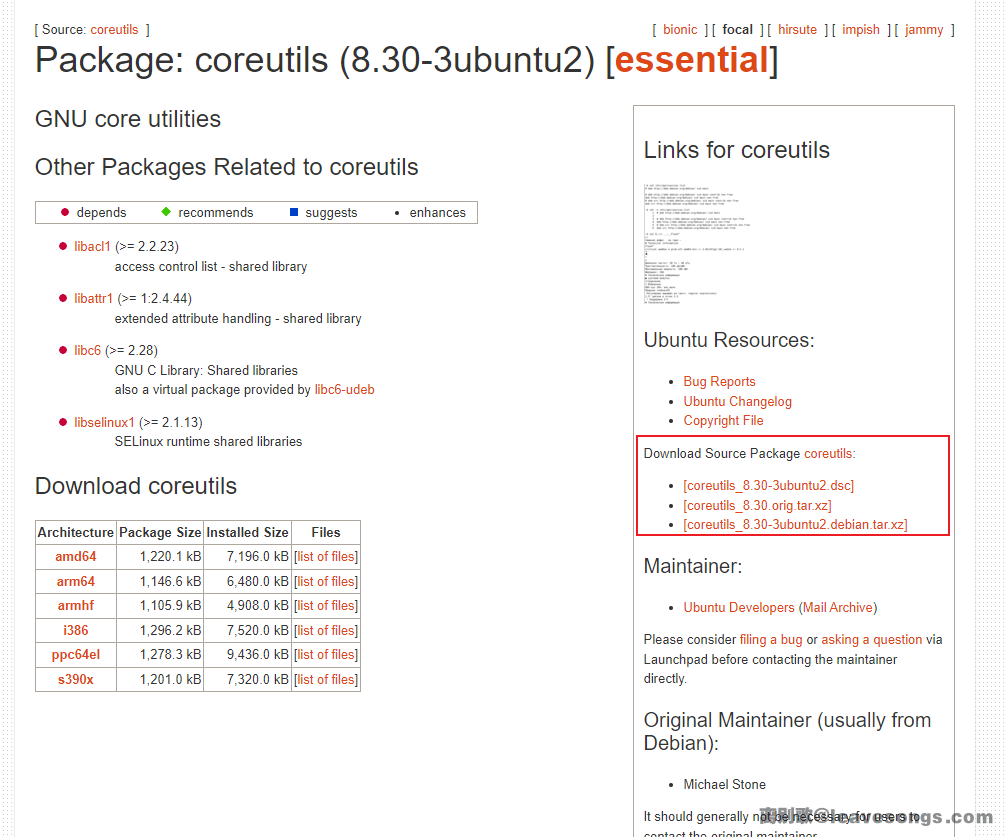1004x837 pixels.
Task: Click the libc6 dependency link
Action: pyautogui.click(x=87, y=350)
